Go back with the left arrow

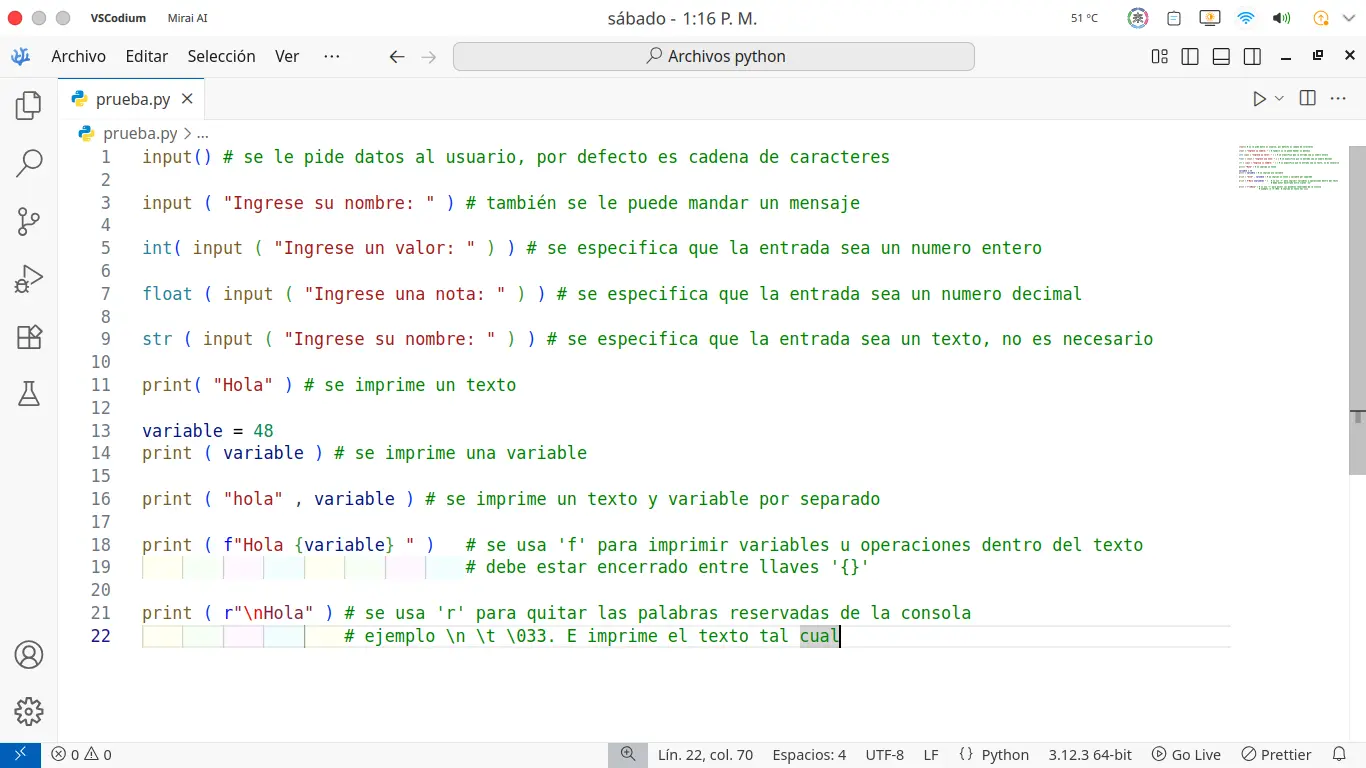pyautogui.click(x=397, y=57)
